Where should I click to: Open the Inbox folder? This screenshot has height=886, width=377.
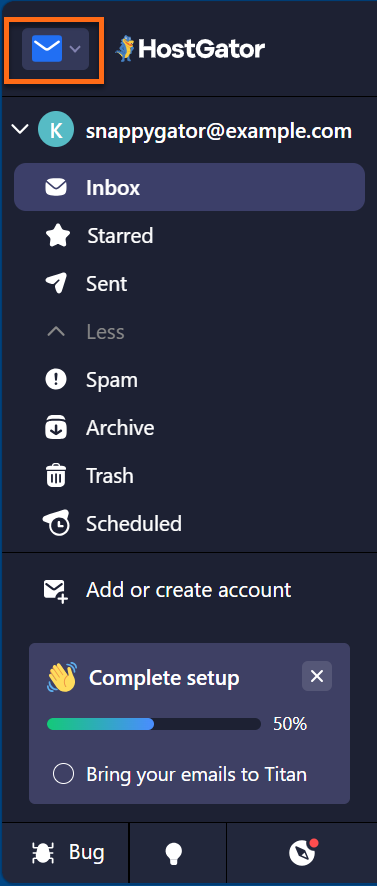pyautogui.click(x=189, y=187)
